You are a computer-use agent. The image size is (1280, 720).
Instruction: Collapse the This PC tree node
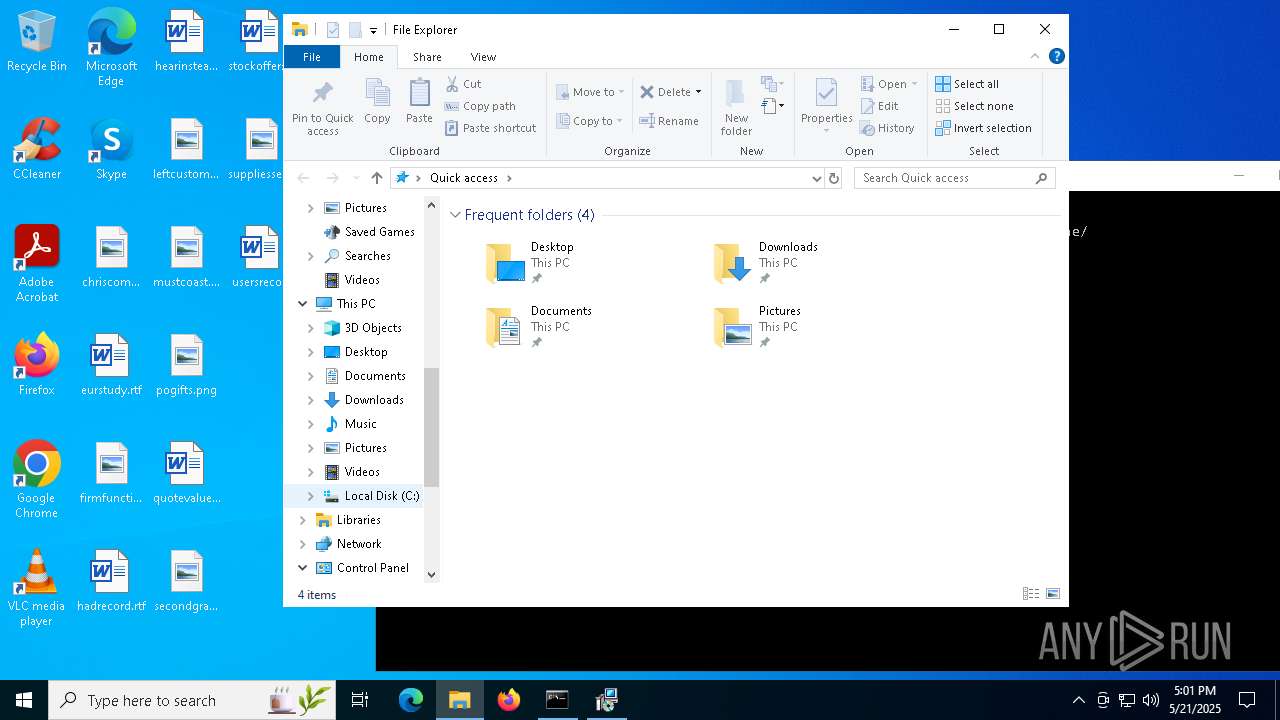point(303,304)
